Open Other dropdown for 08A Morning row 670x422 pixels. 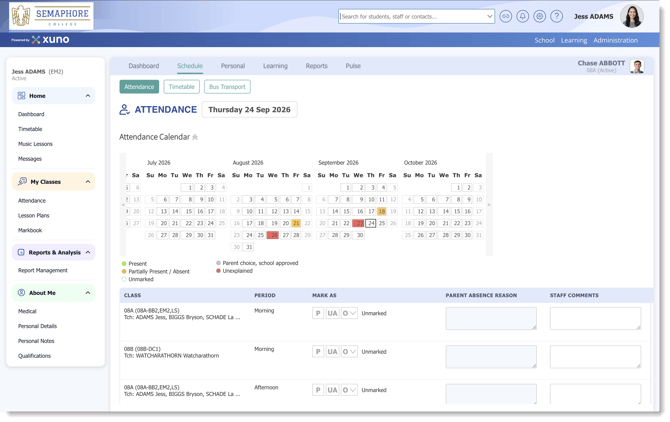tap(349, 314)
